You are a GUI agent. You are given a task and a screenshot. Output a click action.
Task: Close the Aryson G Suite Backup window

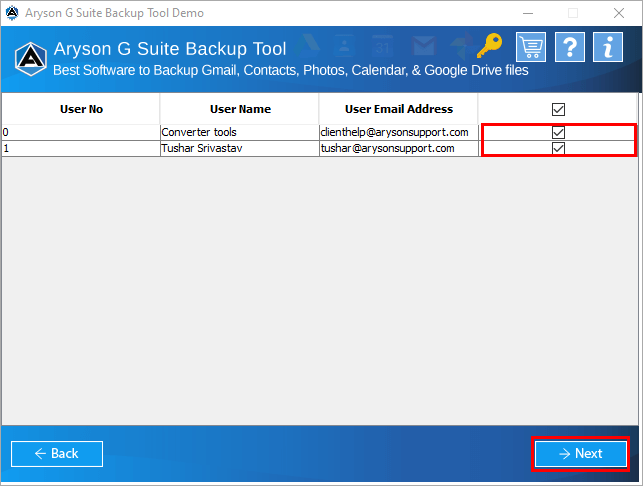coord(619,13)
